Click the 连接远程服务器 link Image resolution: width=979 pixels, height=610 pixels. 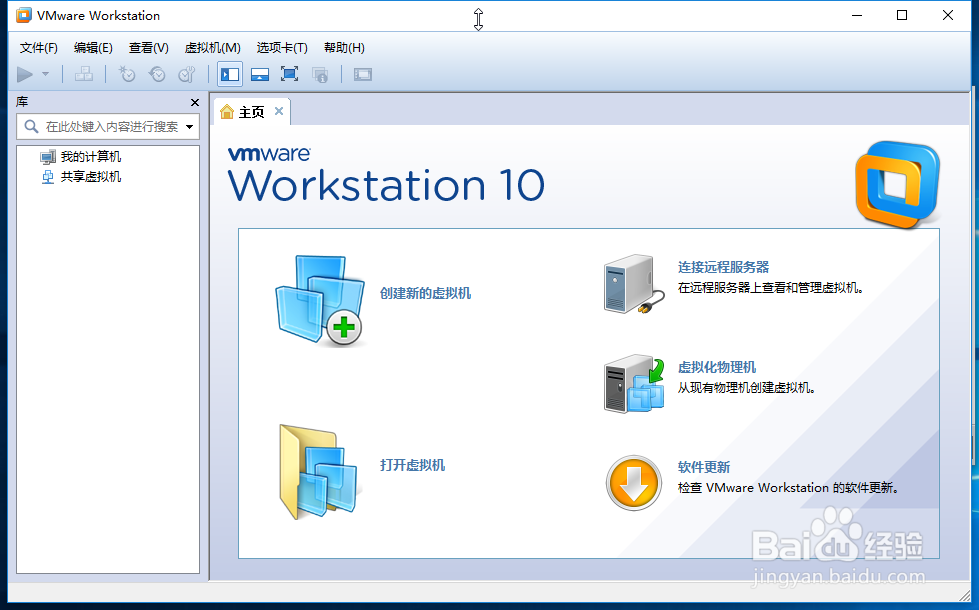pyautogui.click(x=724, y=267)
